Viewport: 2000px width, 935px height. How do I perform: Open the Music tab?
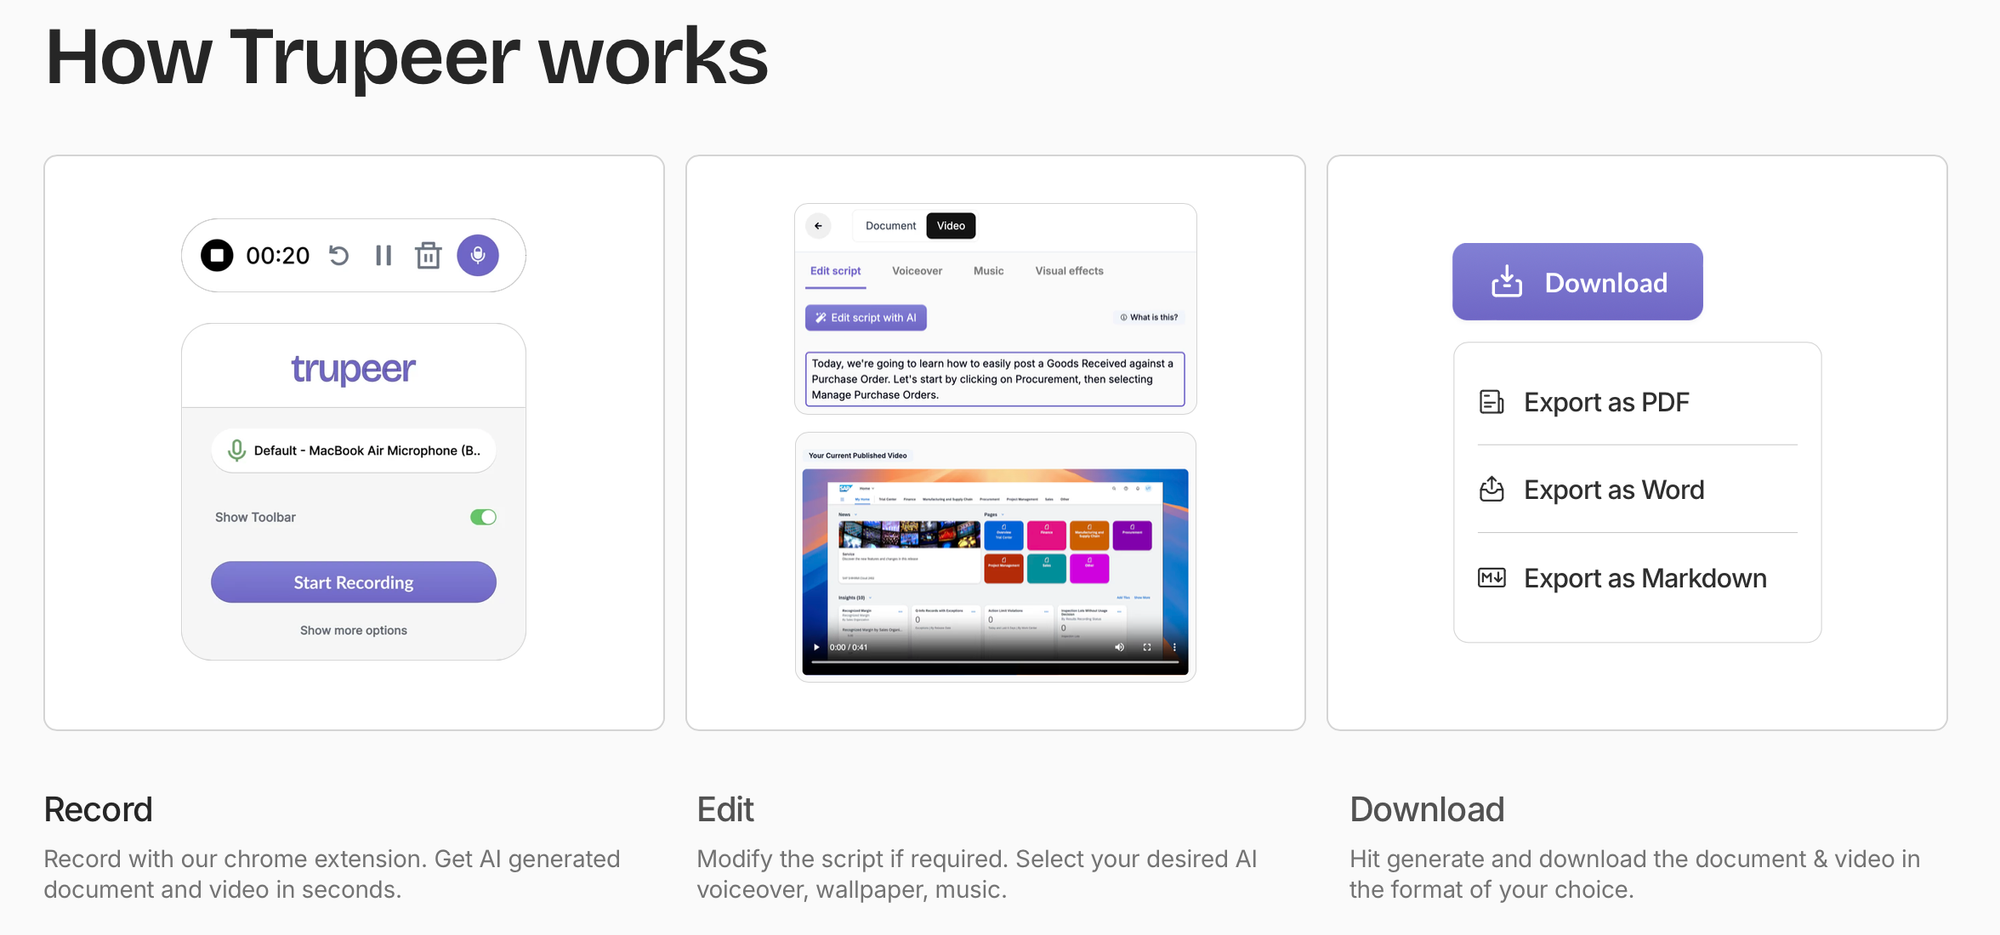(988, 271)
